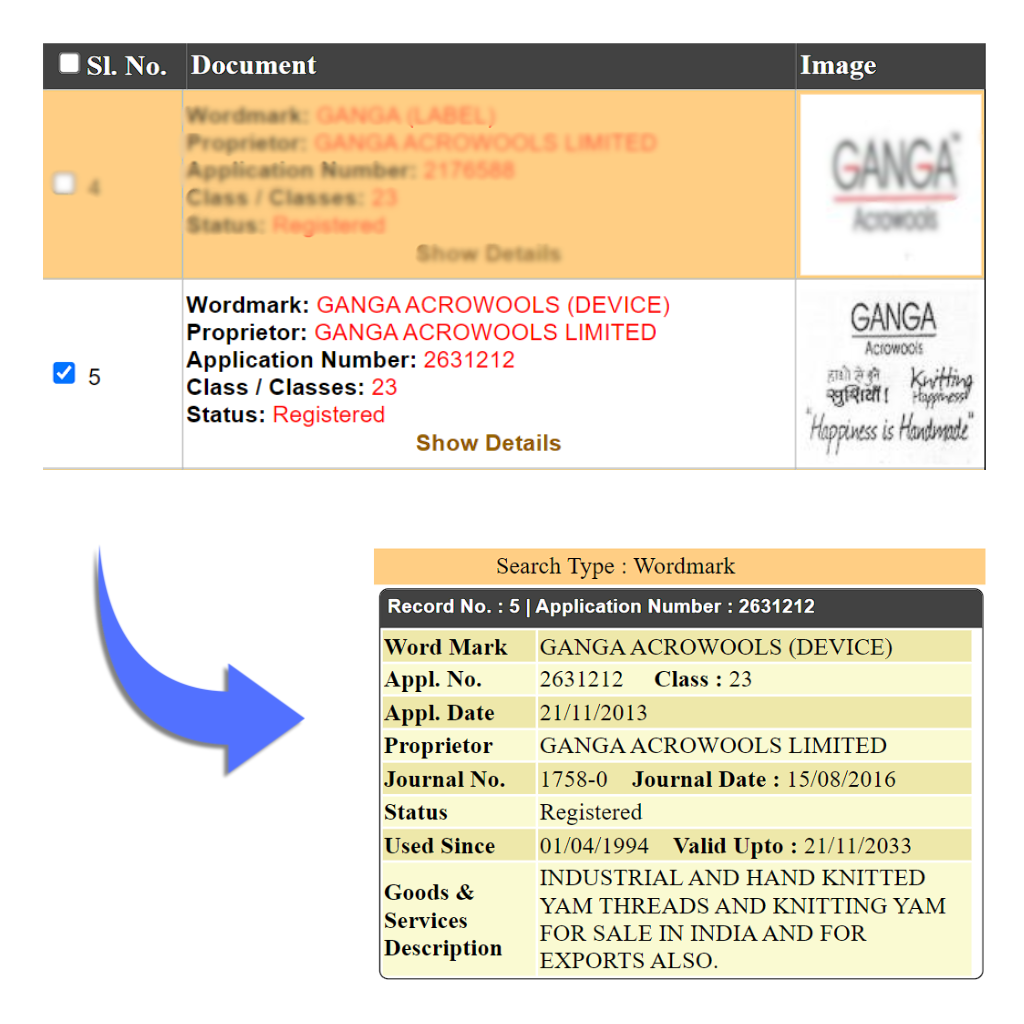Click the Document column header
This screenshot has width=1024, height=1024.
254,66
